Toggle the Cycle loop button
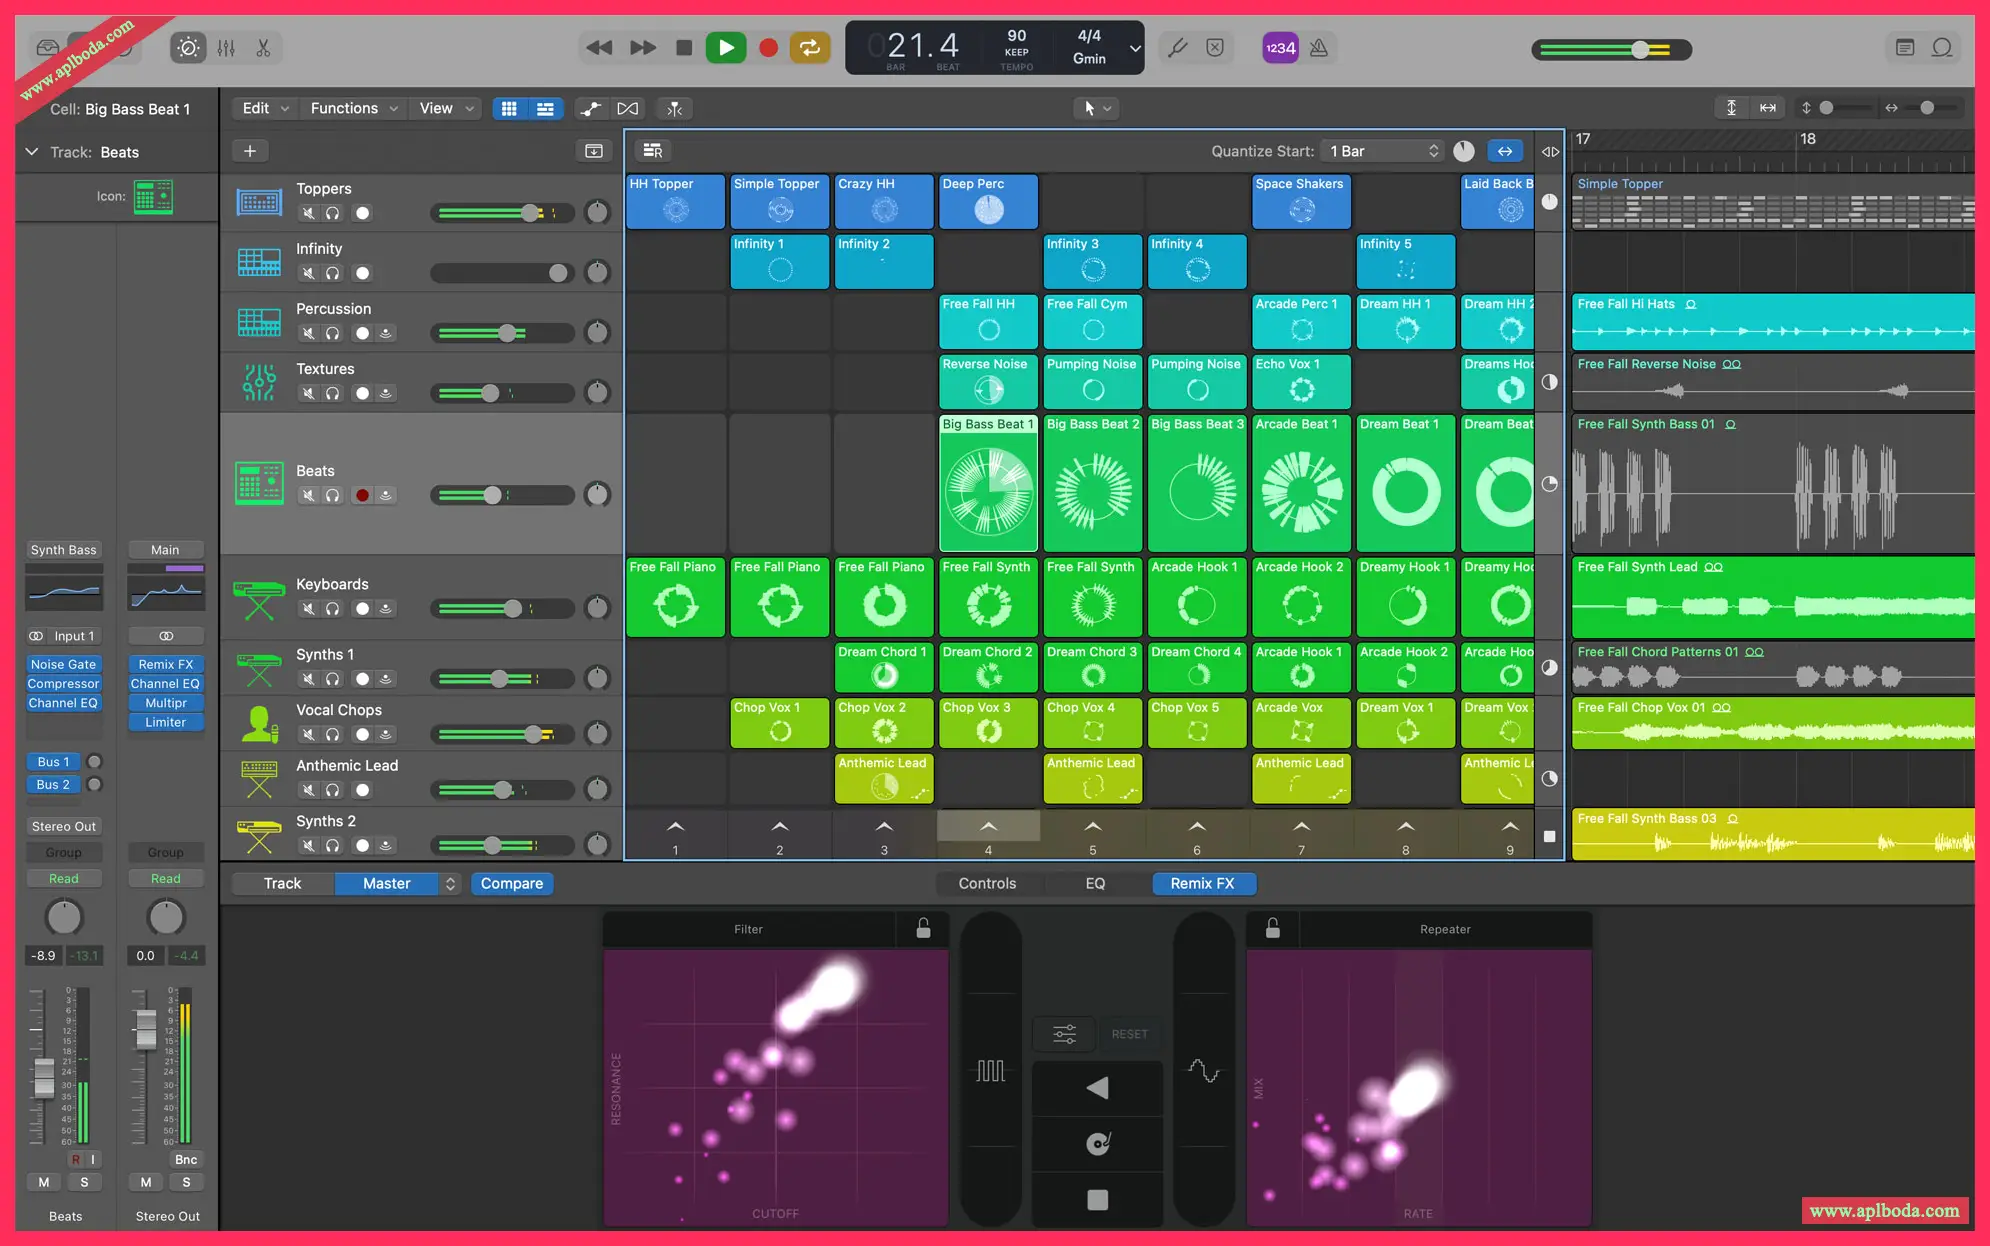 810,48
